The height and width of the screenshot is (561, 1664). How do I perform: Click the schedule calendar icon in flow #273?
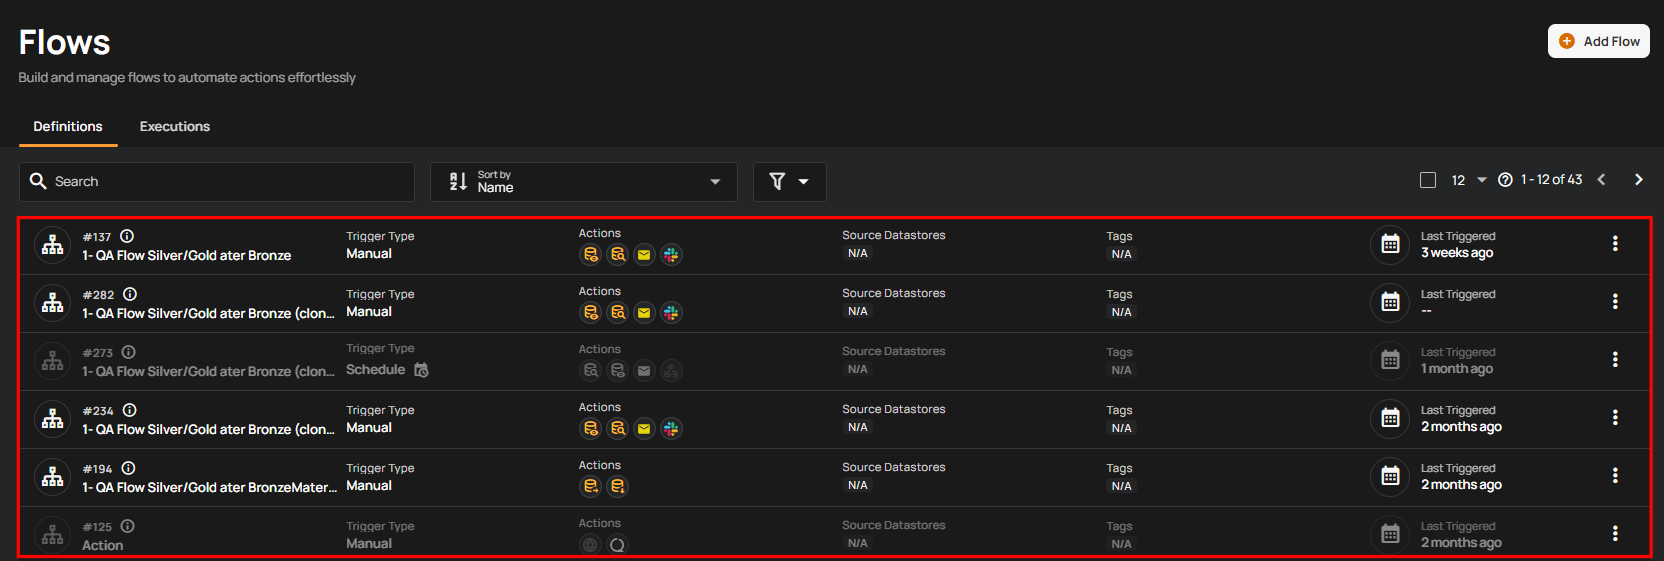(421, 370)
